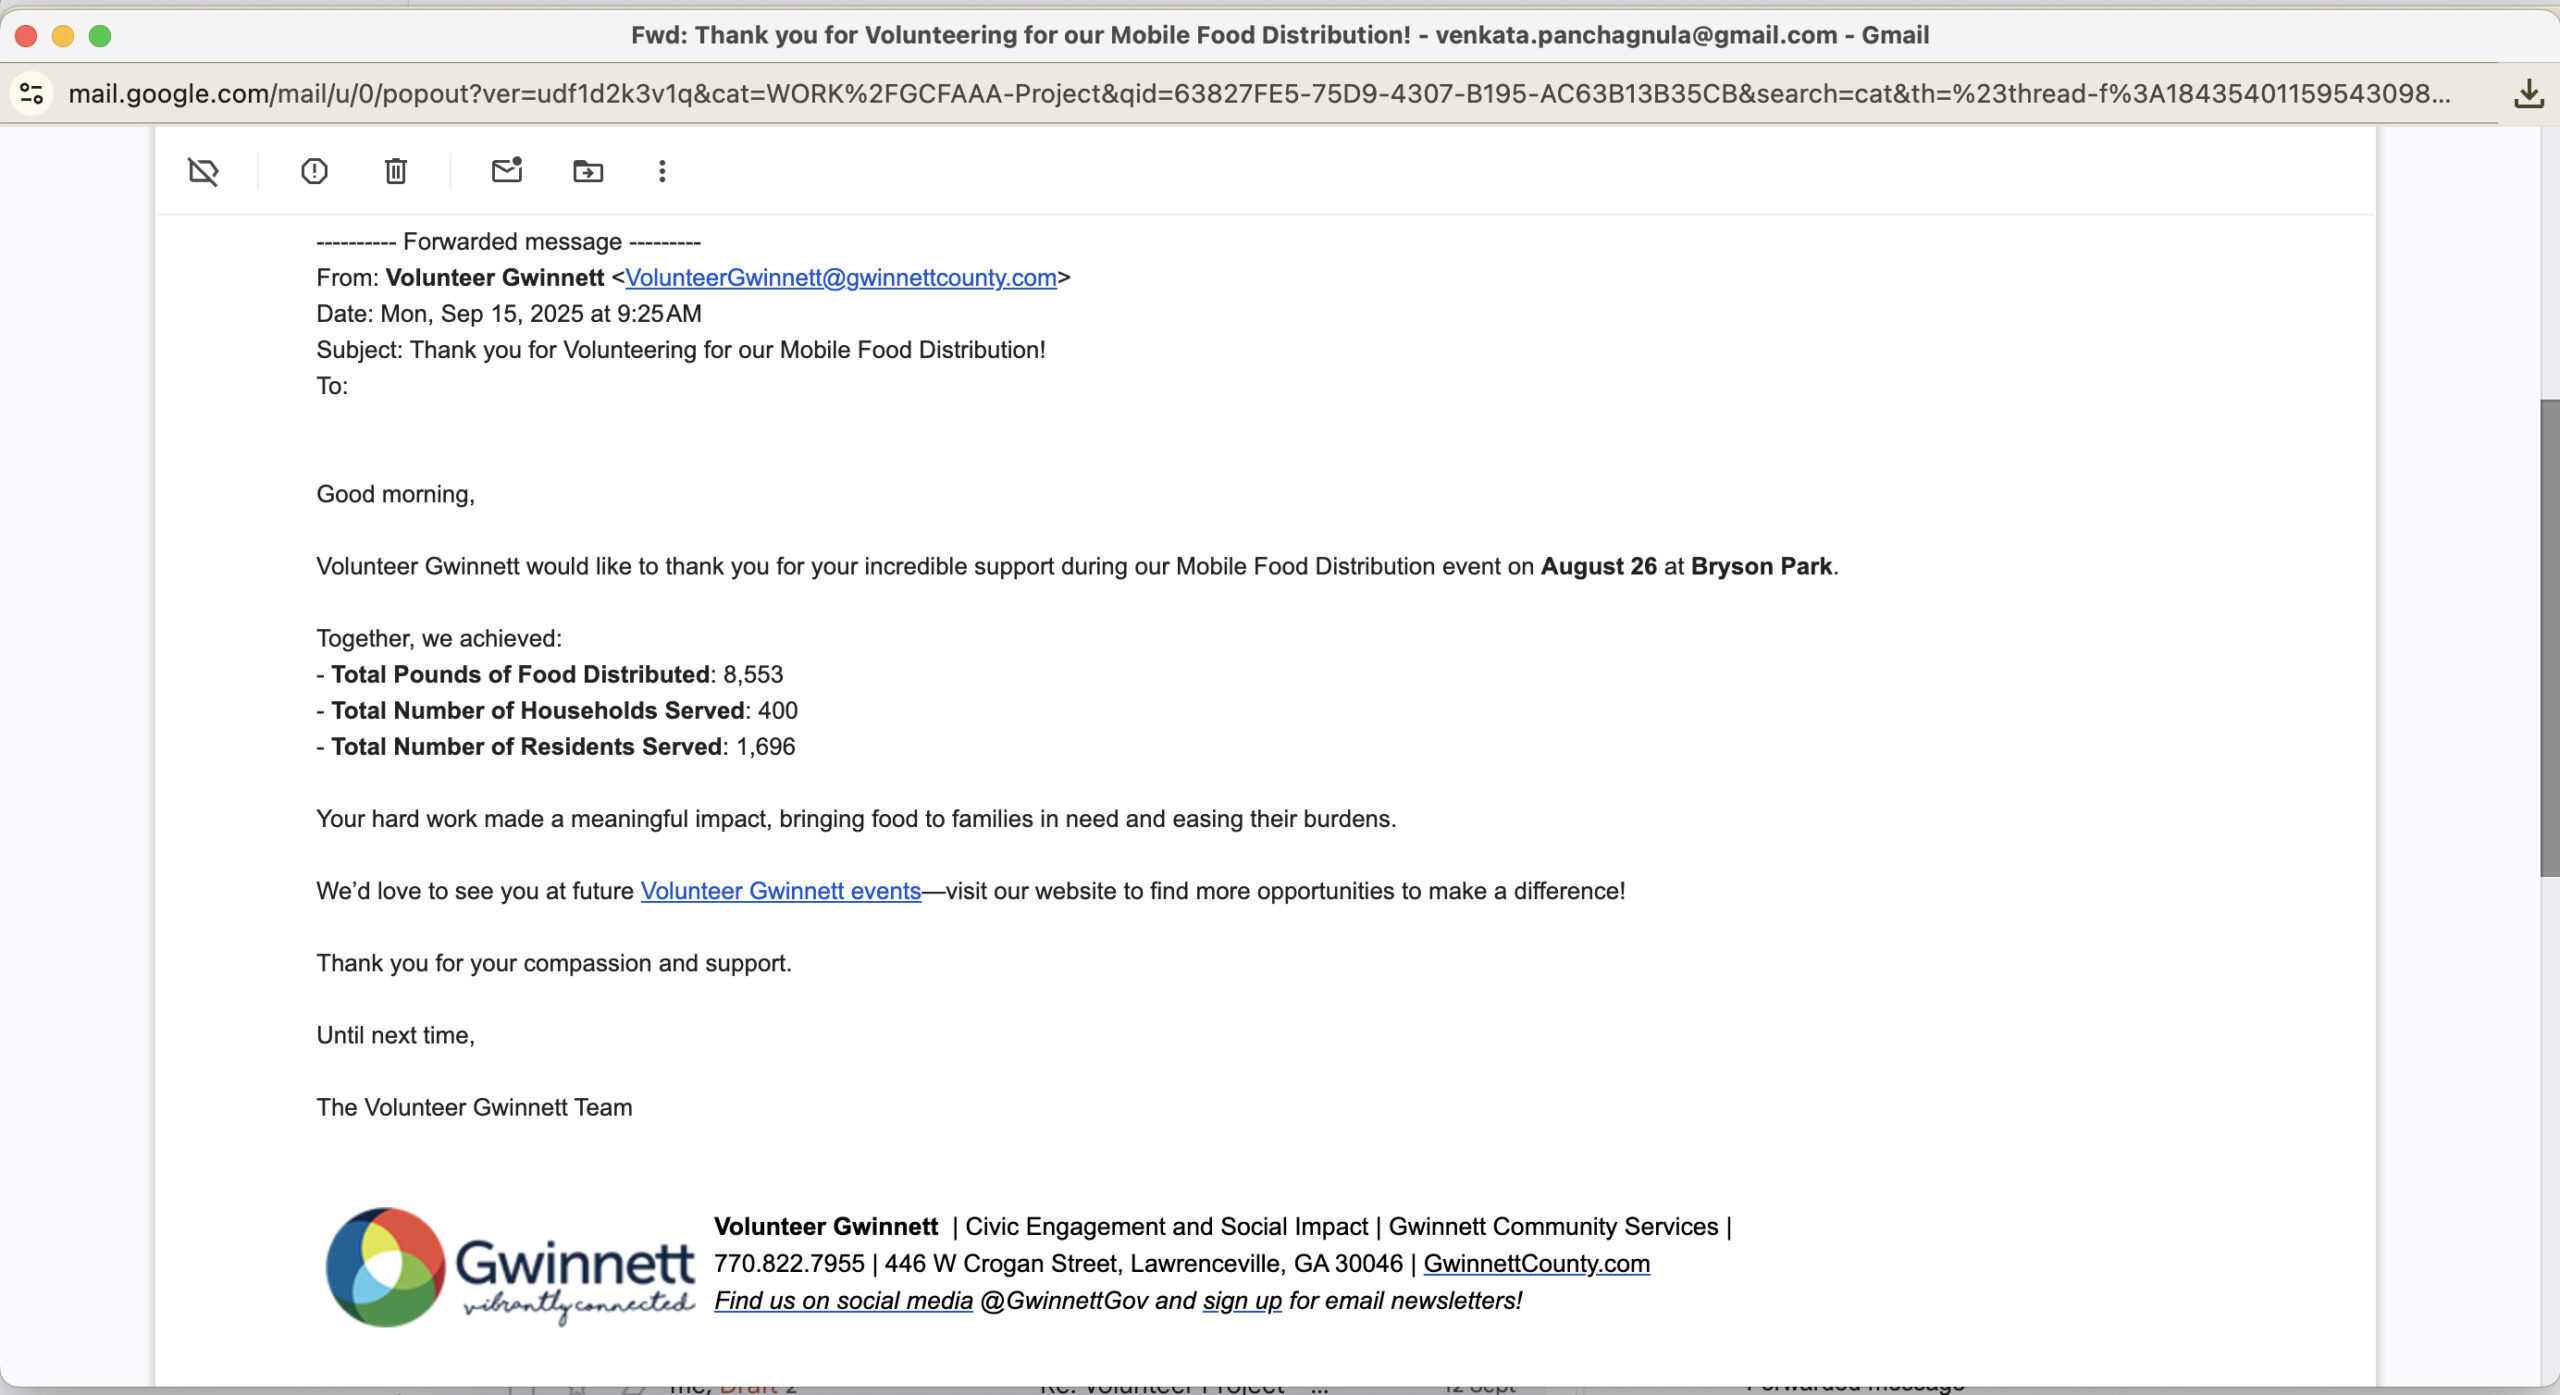Click the site information icon in address bar
The height and width of the screenshot is (1395, 2560).
click(x=31, y=93)
